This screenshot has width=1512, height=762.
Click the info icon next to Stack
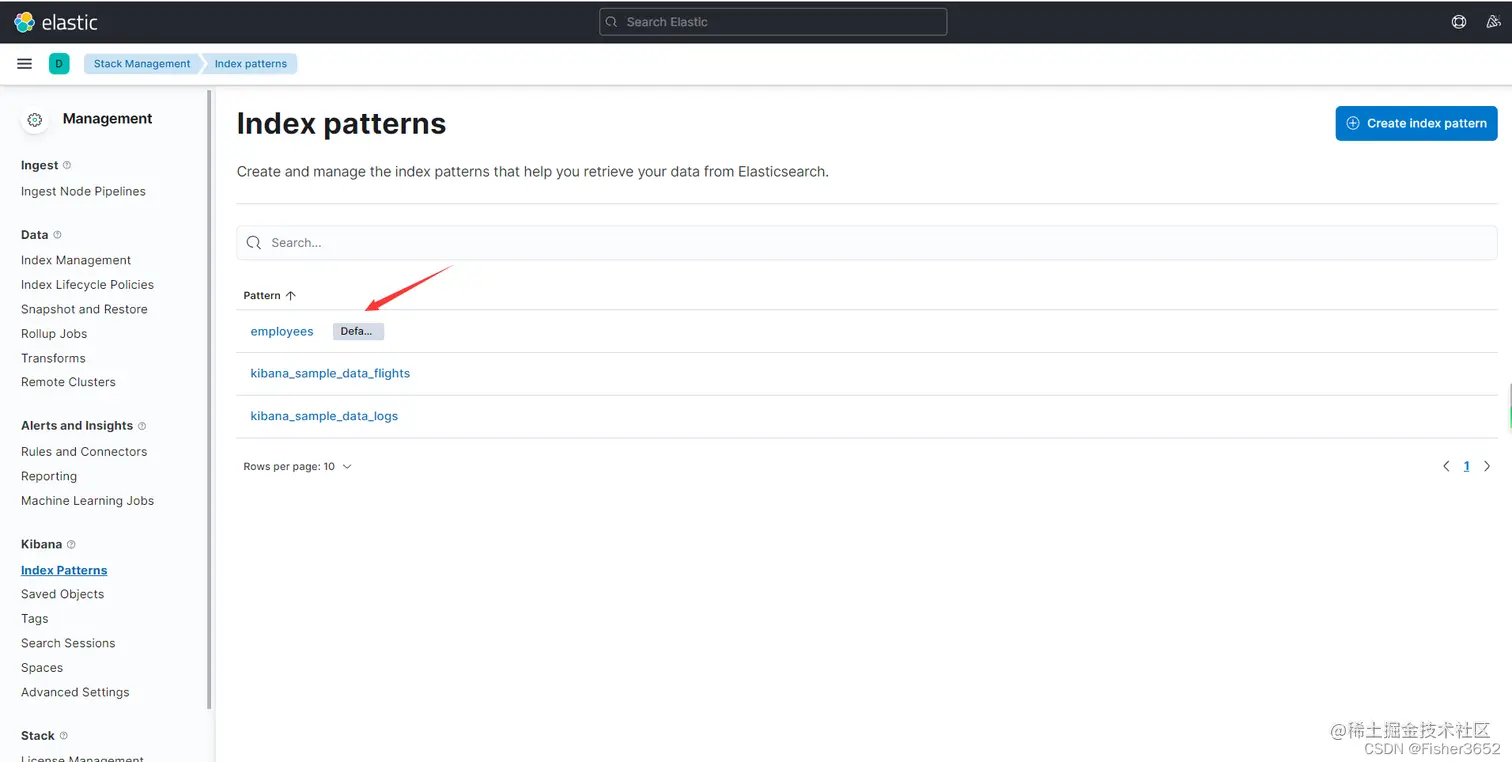pyautogui.click(x=64, y=736)
